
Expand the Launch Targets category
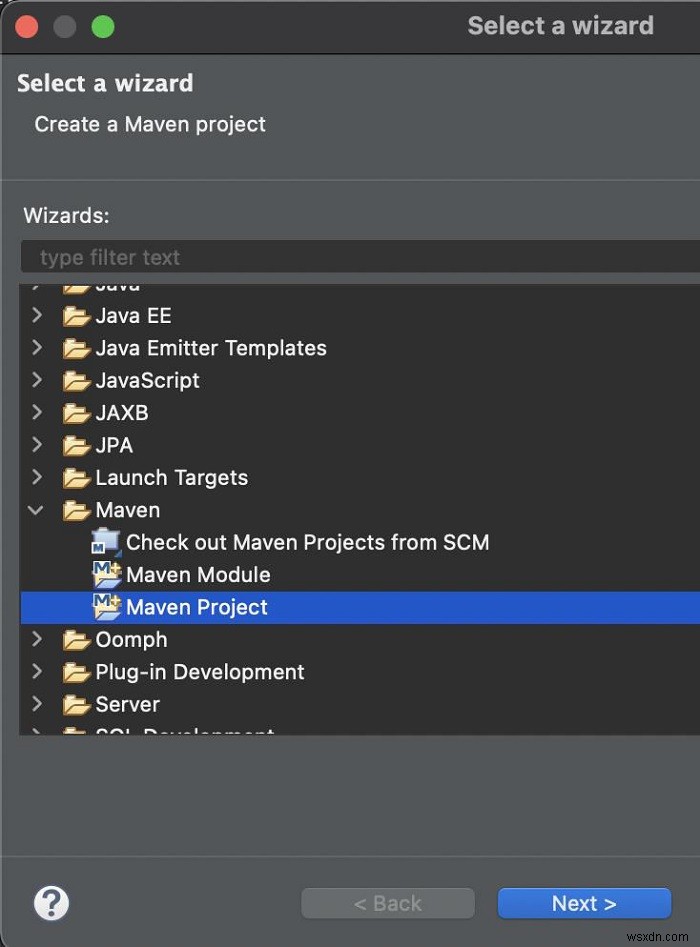click(36, 477)
